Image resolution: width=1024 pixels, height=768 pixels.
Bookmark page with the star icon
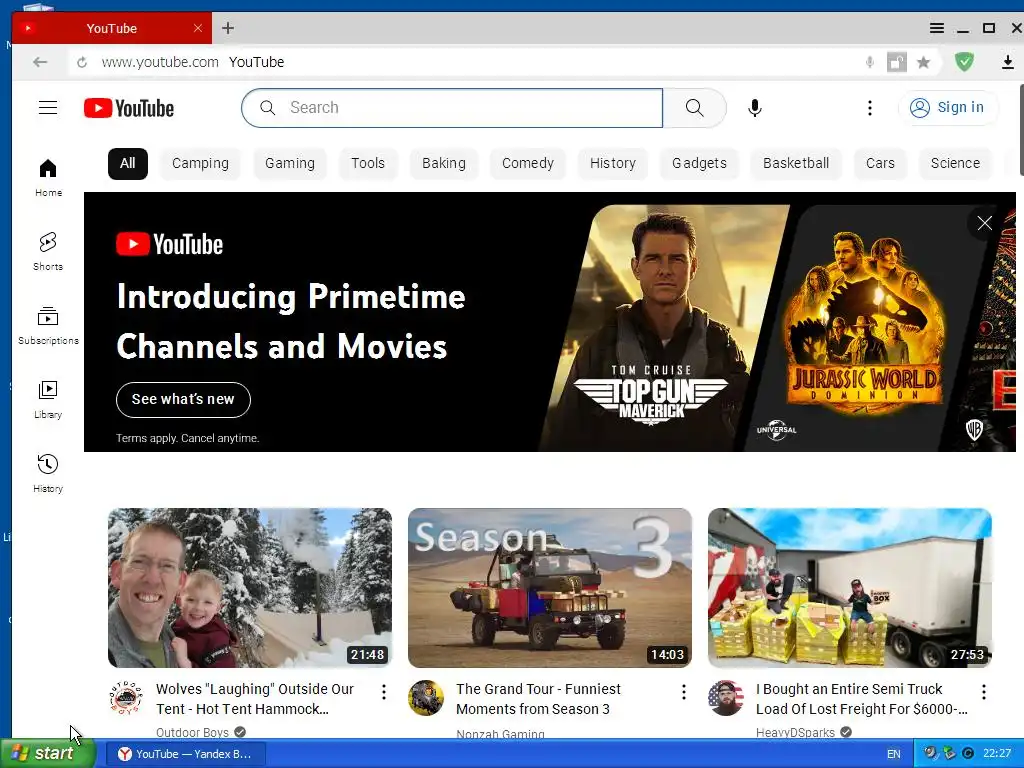(923, 62)
